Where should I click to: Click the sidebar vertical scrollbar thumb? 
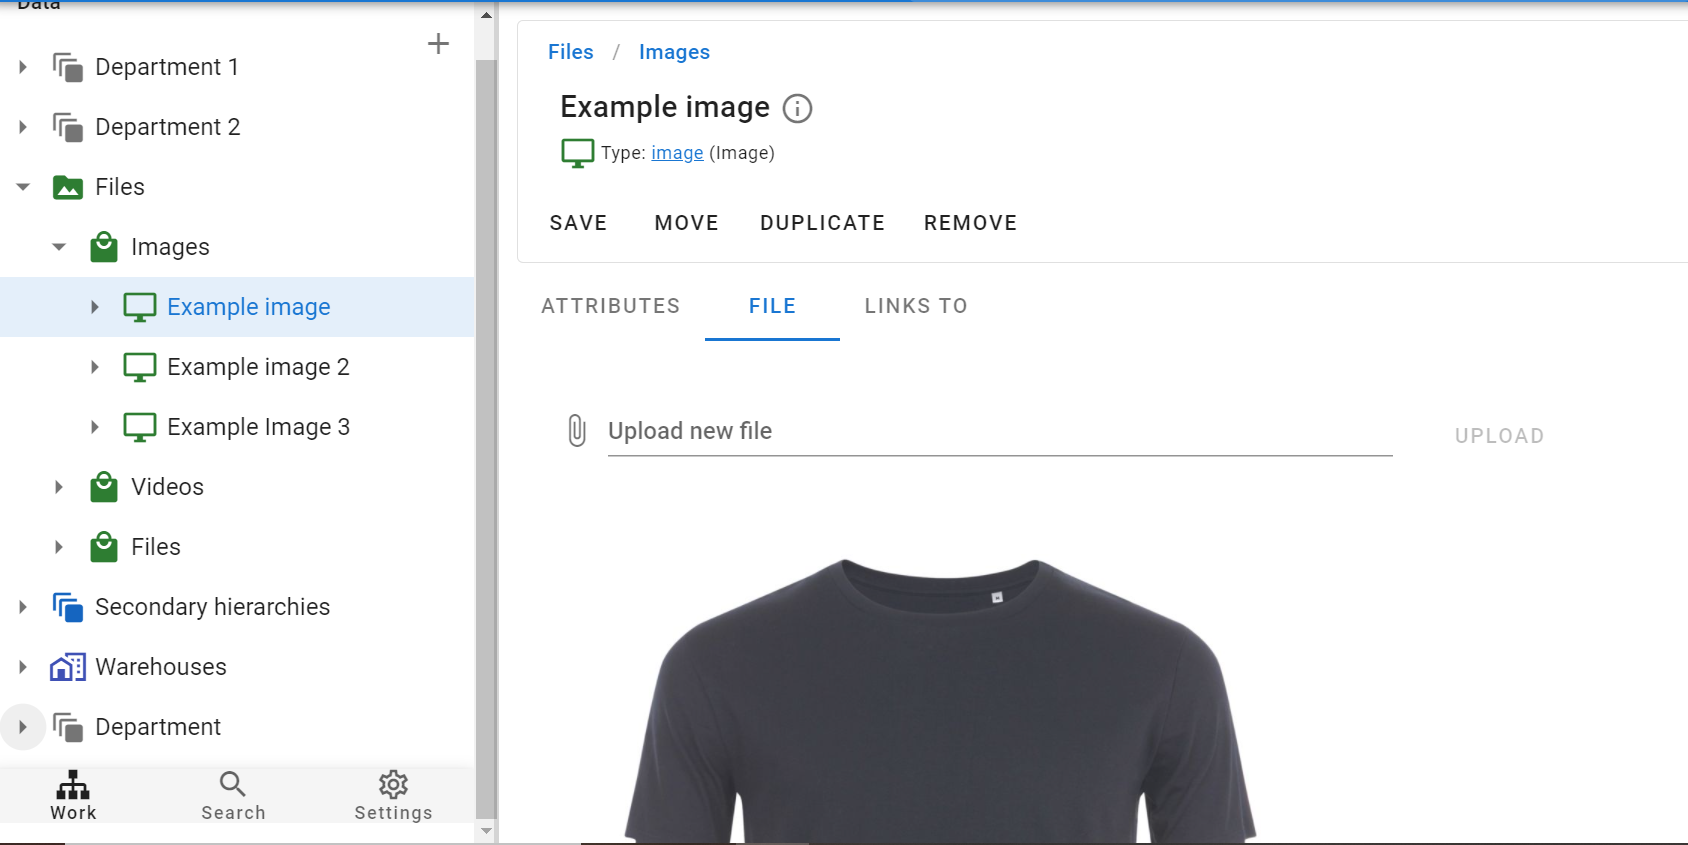click(486, 438)
